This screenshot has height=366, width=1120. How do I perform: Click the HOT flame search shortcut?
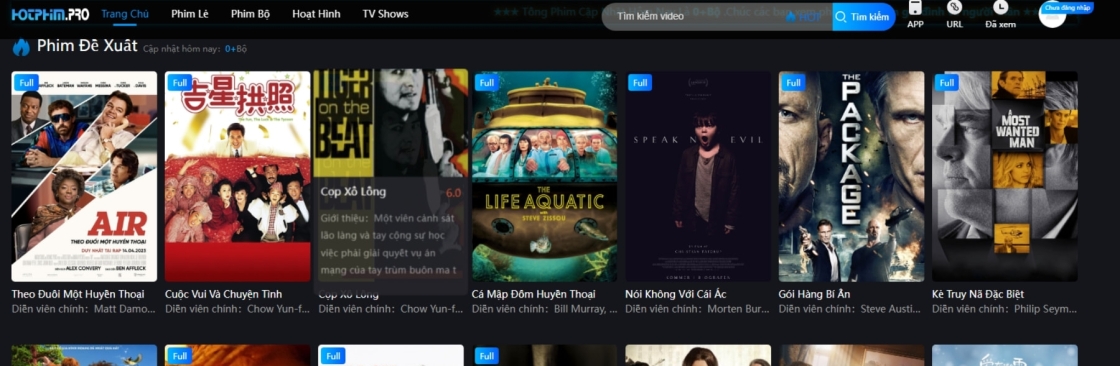[x=804, y=16]
